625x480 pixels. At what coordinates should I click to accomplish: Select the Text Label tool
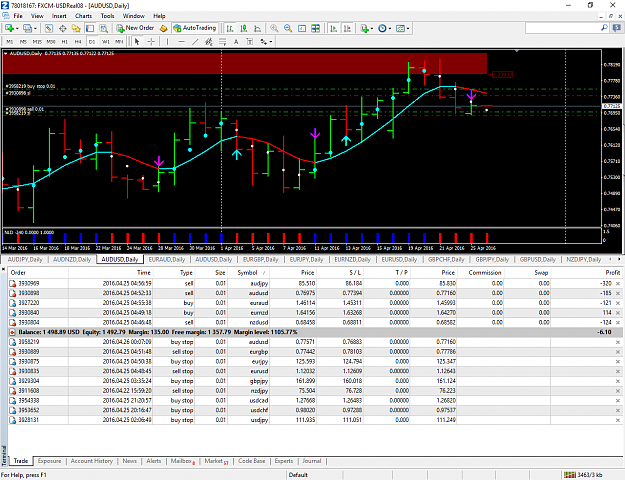(250, 41)
